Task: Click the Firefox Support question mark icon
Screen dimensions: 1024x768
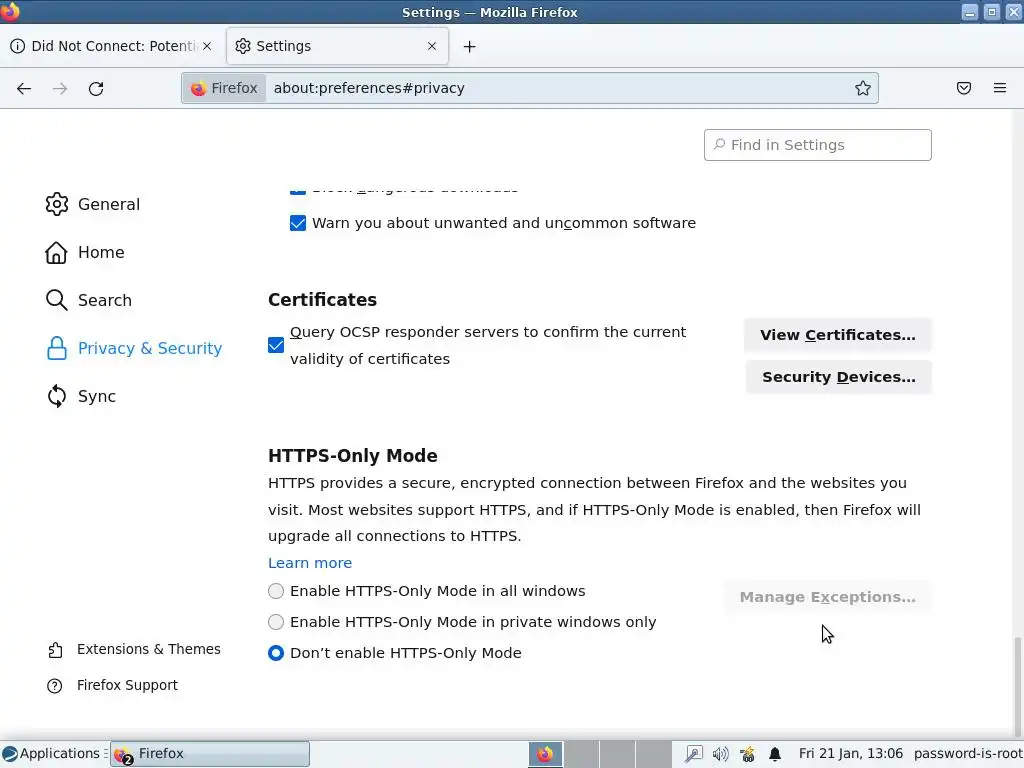Action: coord(55,686)
